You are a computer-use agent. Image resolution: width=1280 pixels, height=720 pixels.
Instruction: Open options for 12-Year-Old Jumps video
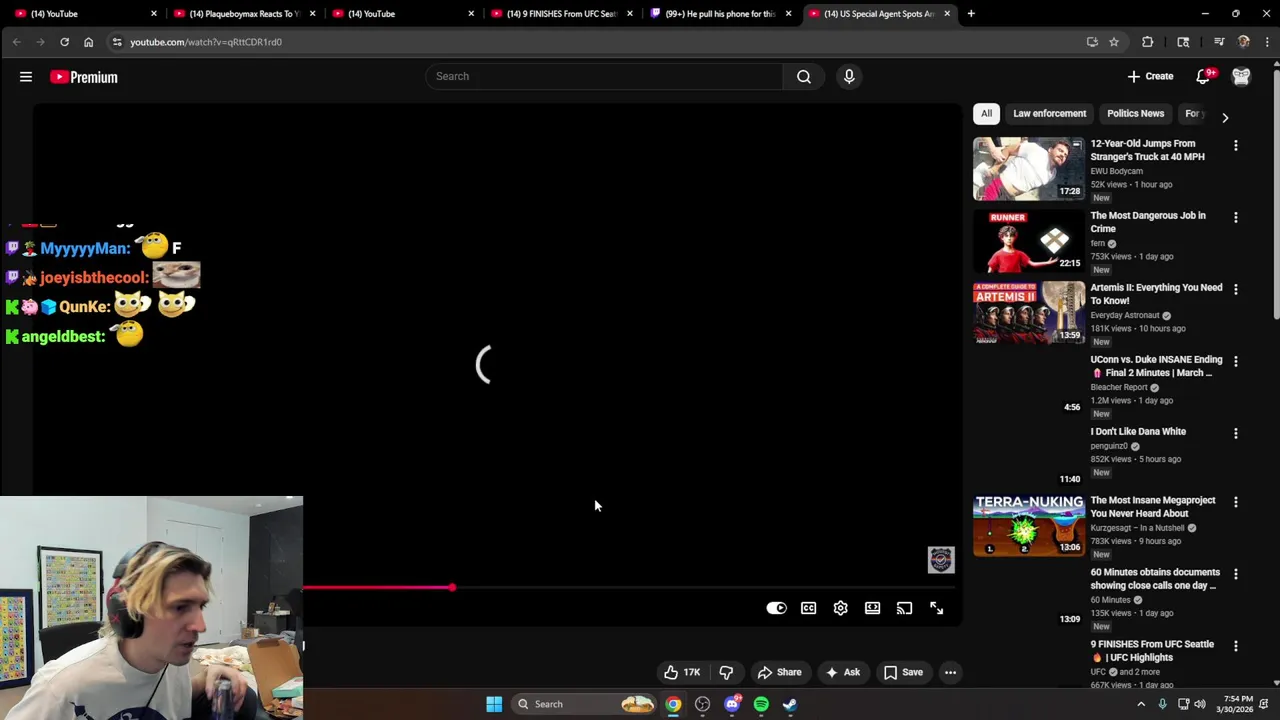[1236, 146]
